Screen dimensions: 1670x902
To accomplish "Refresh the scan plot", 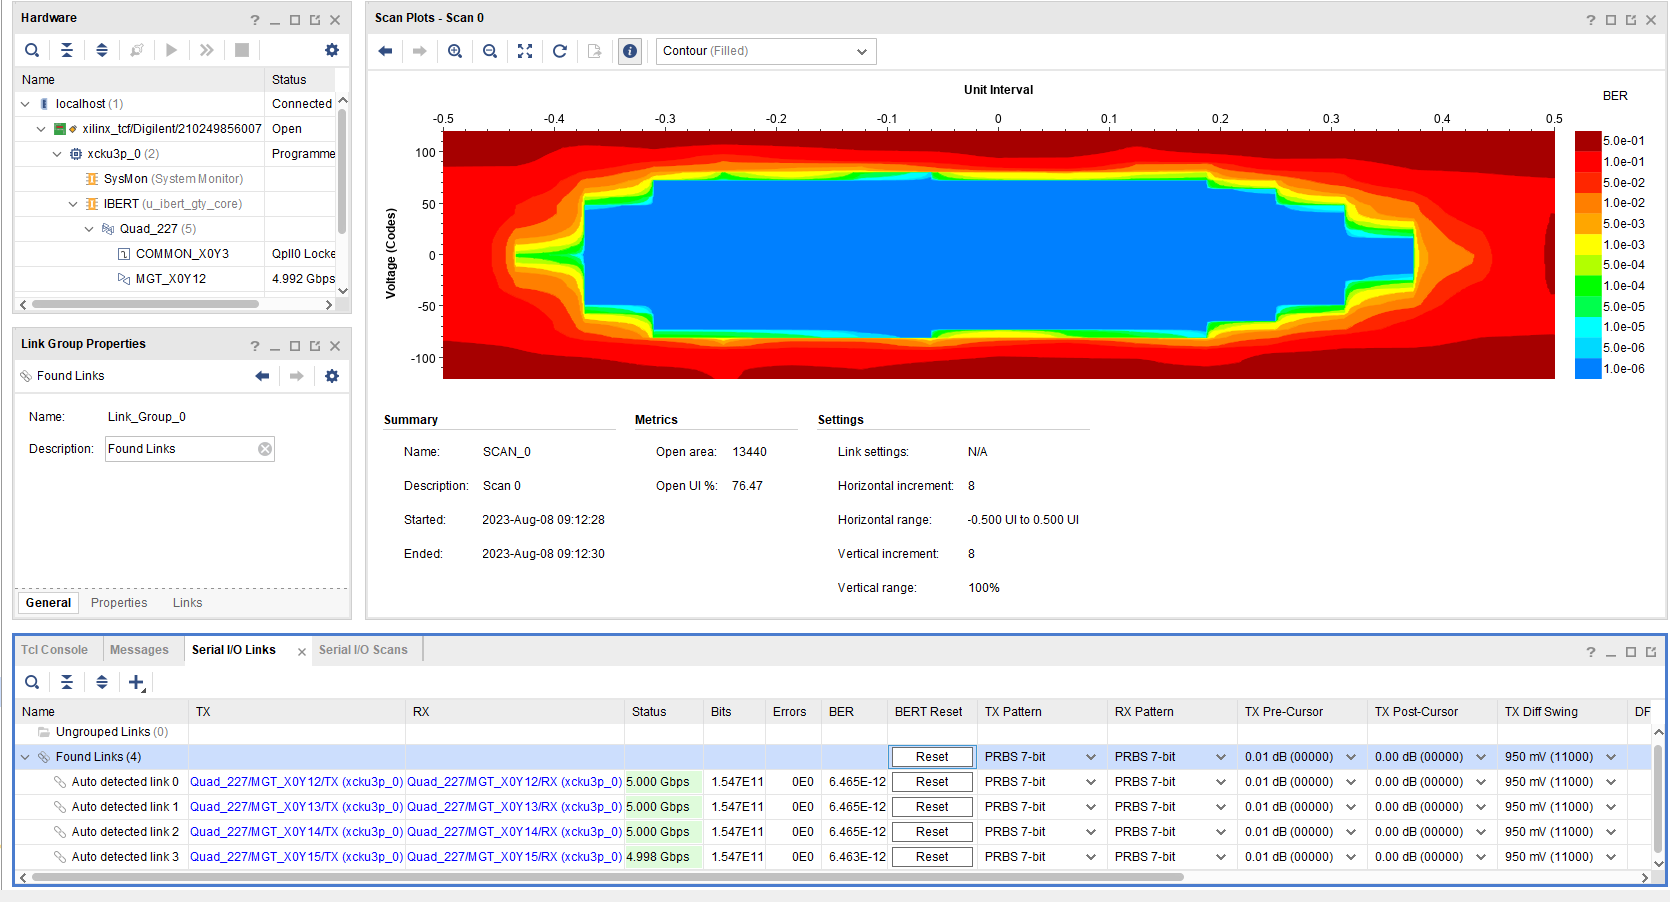I will [560, 51].
